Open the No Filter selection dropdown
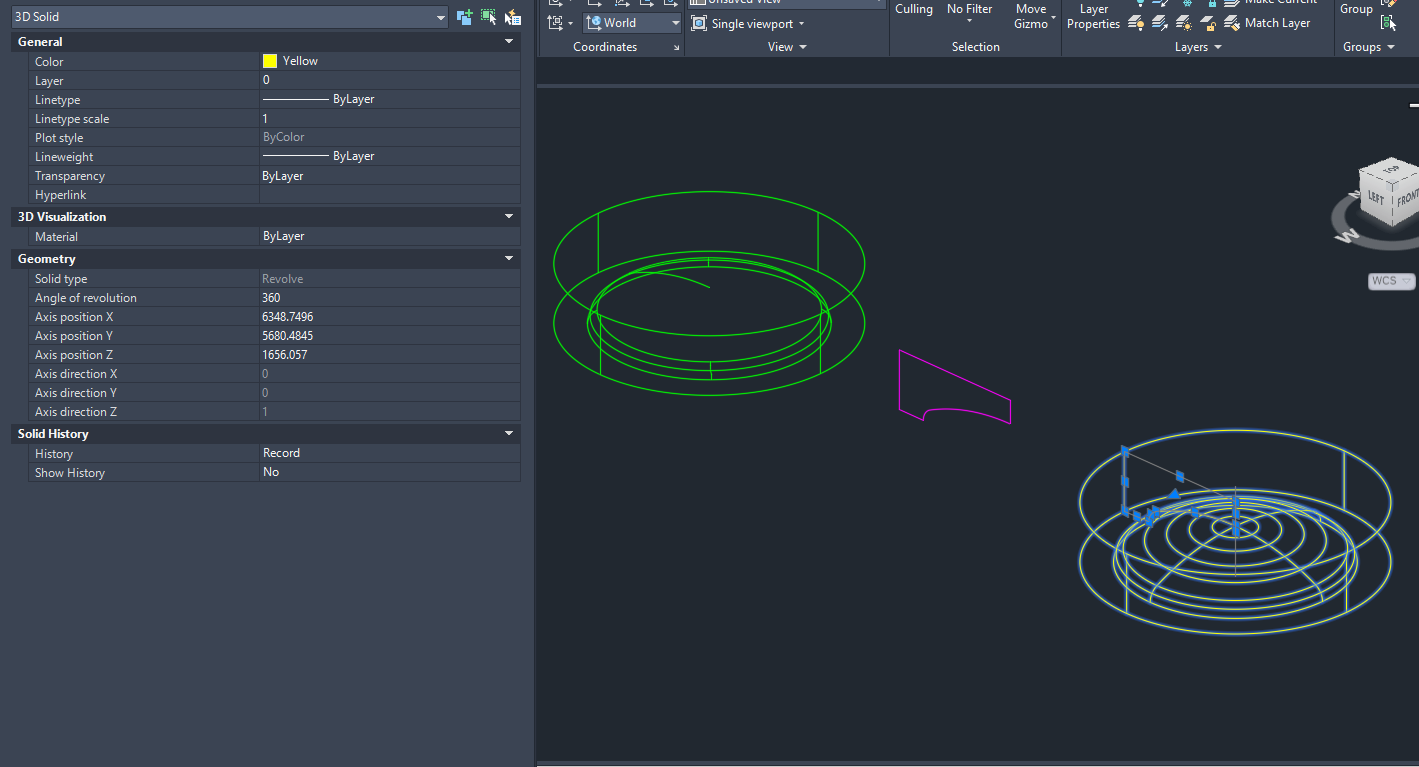The width and height of the screenshot is (1419, 767). click(x=970, y=12)
